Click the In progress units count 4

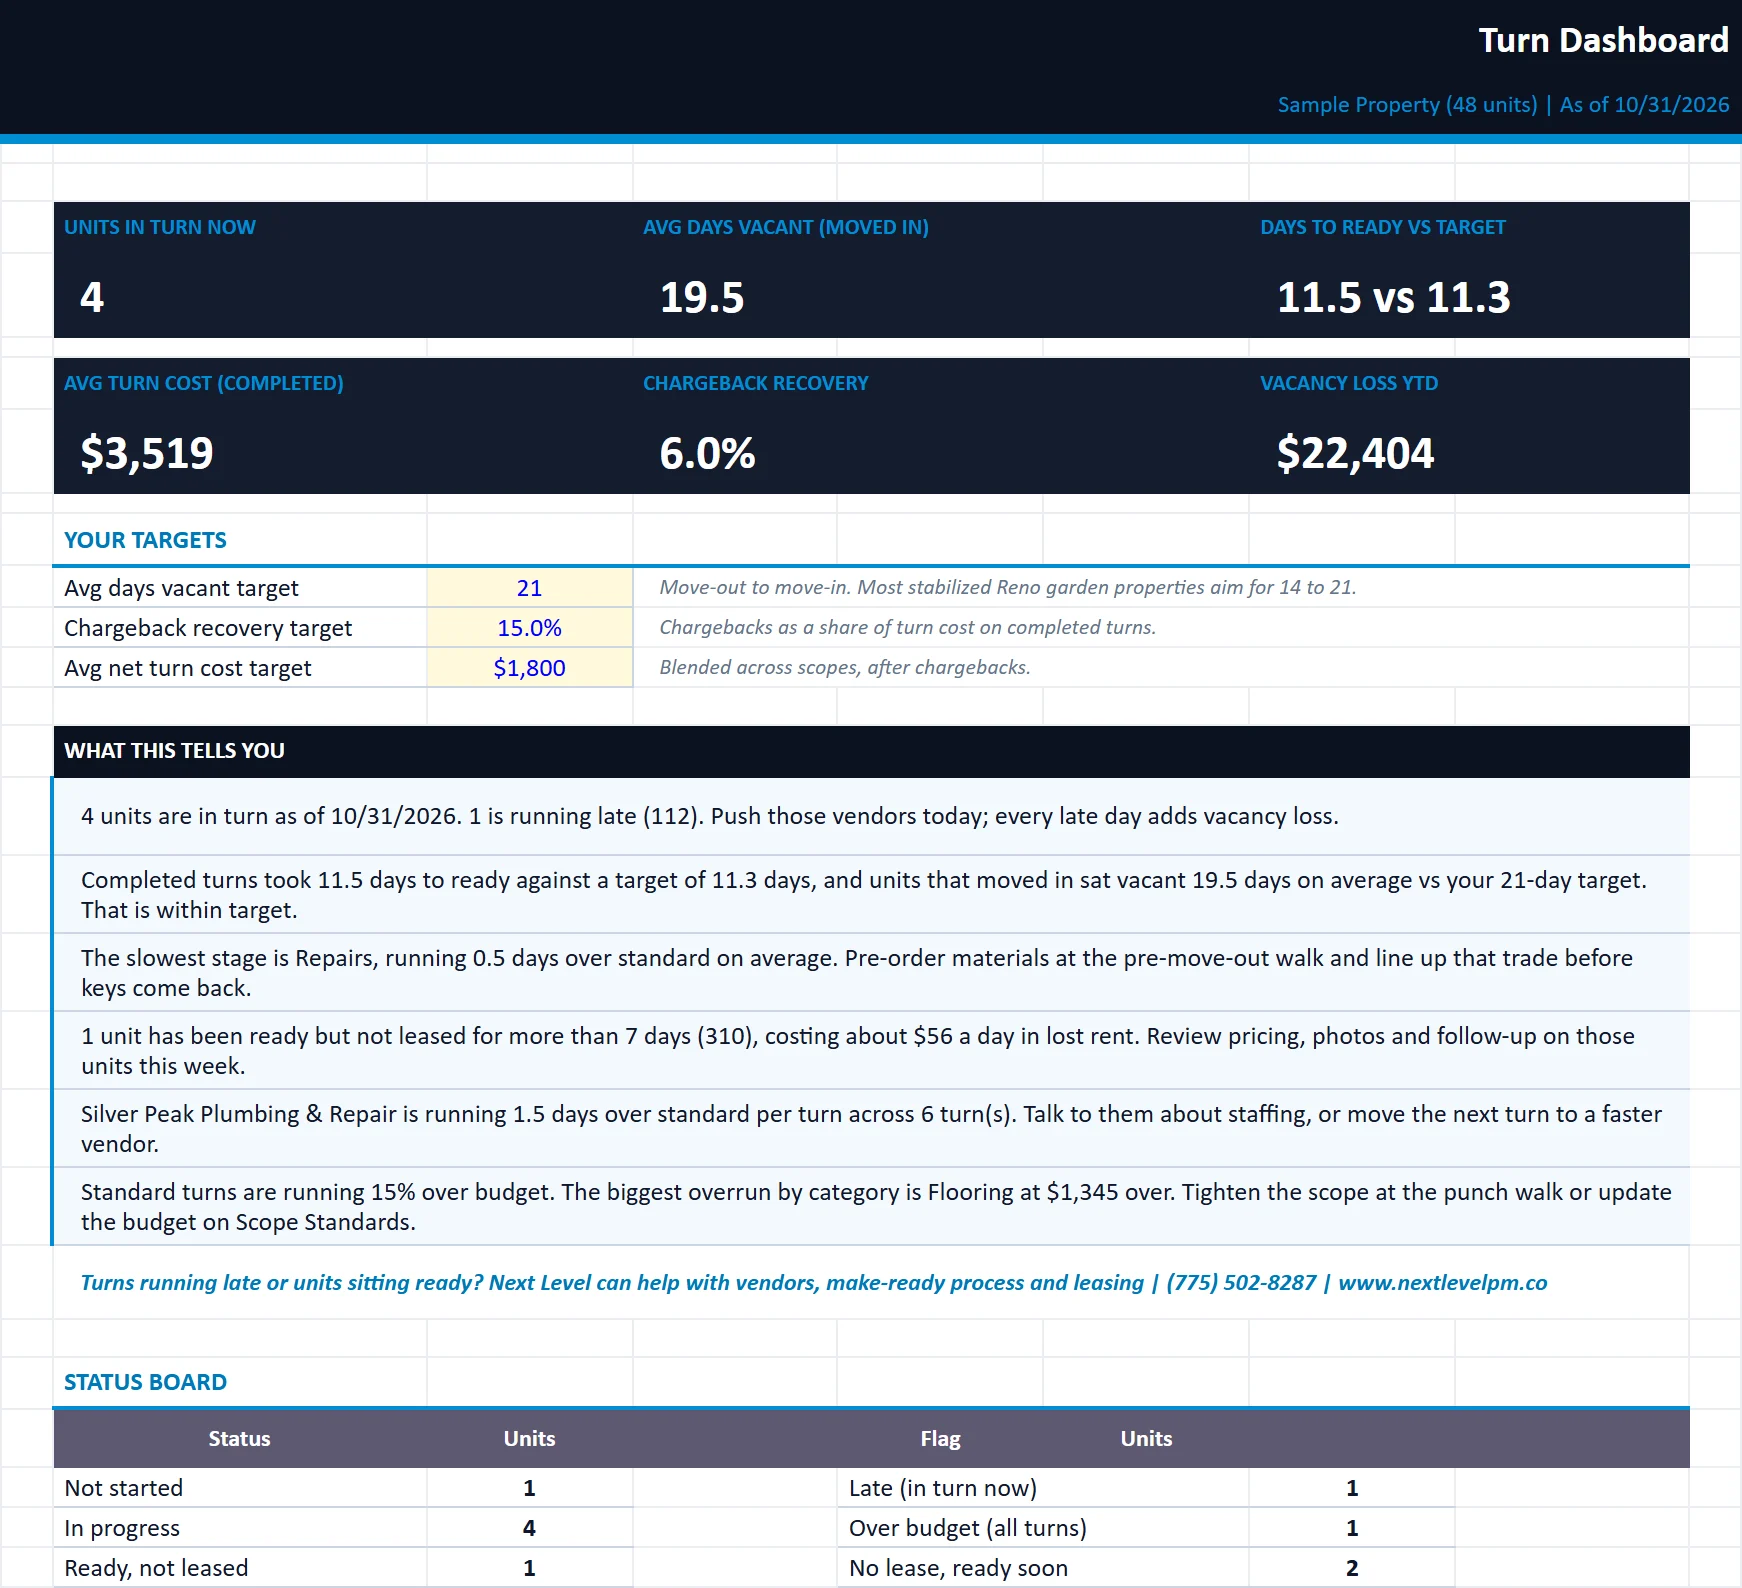(x=529, y=1528)
